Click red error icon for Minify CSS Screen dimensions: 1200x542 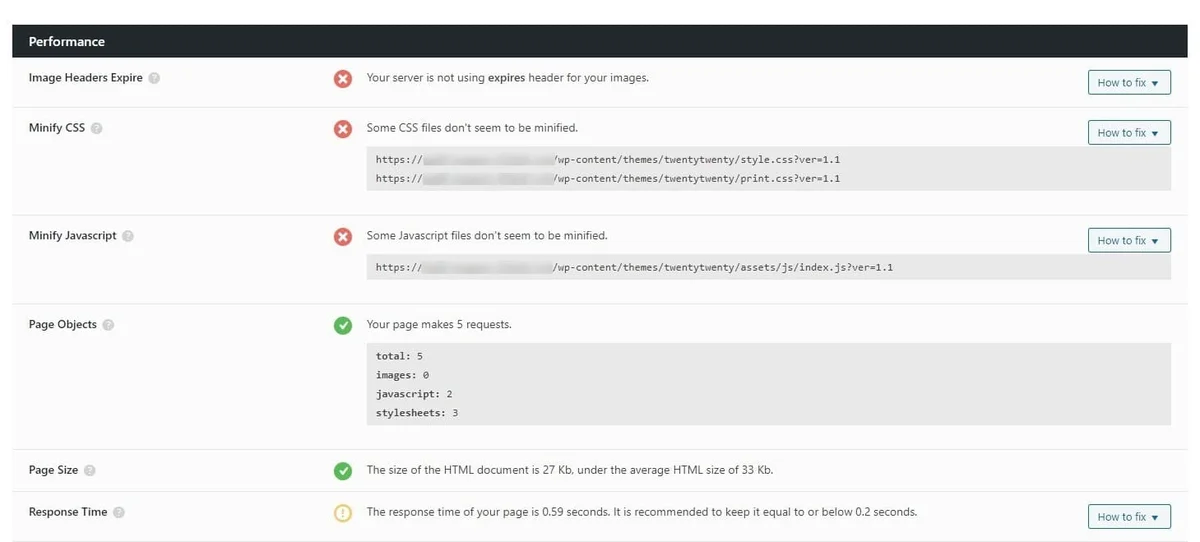[343, 129]
